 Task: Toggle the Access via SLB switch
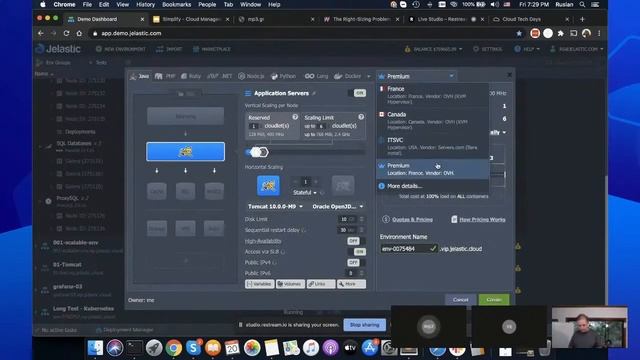tap(357, 251)
